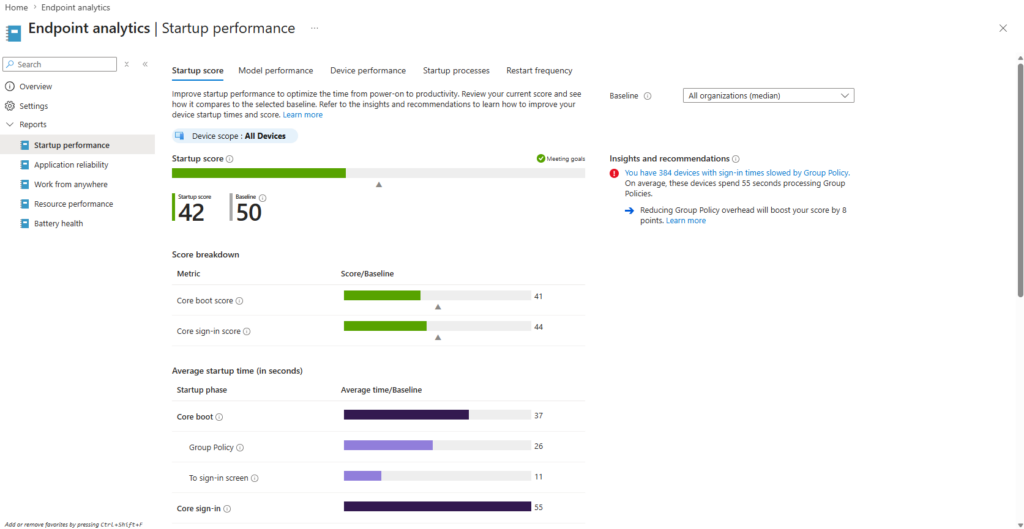Click info icon for Core sign-in score
The width and height of the screenshot is (1024, 529).
[x=247, y=331]
